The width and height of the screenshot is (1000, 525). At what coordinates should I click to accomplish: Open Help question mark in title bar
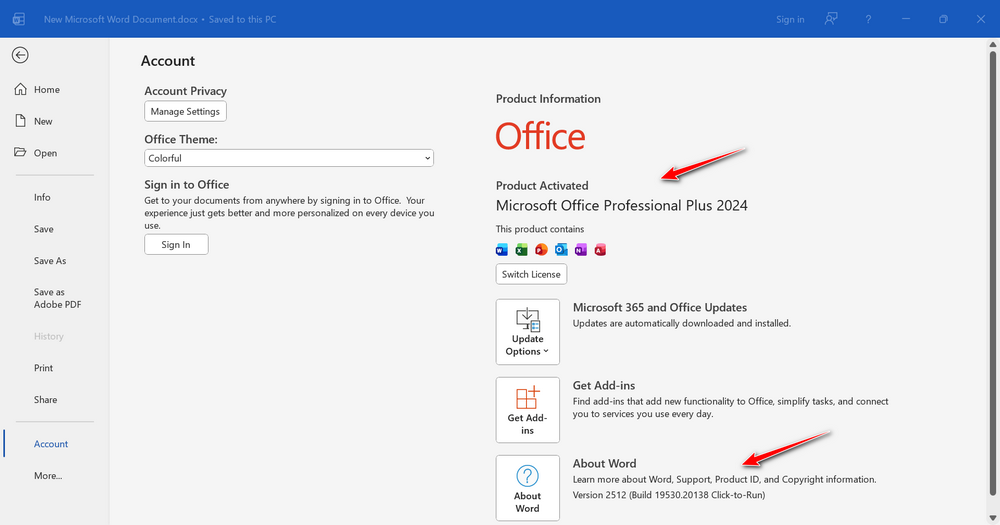pyautogui.click(x=868, y=19)
